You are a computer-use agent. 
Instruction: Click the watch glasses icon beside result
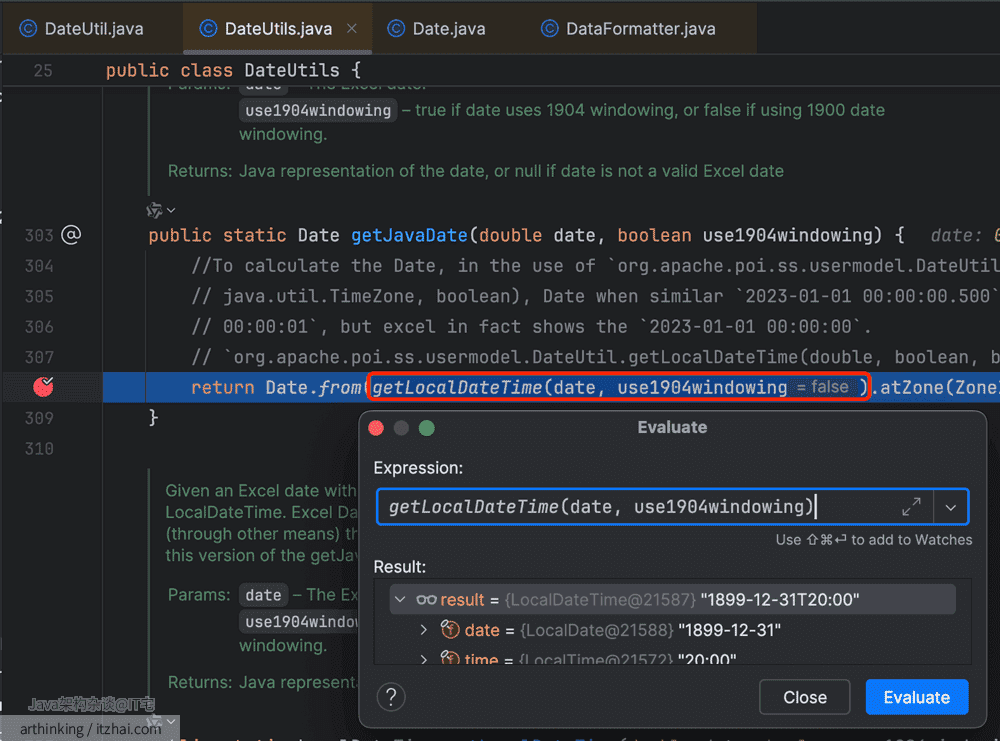tap(426, 599)
